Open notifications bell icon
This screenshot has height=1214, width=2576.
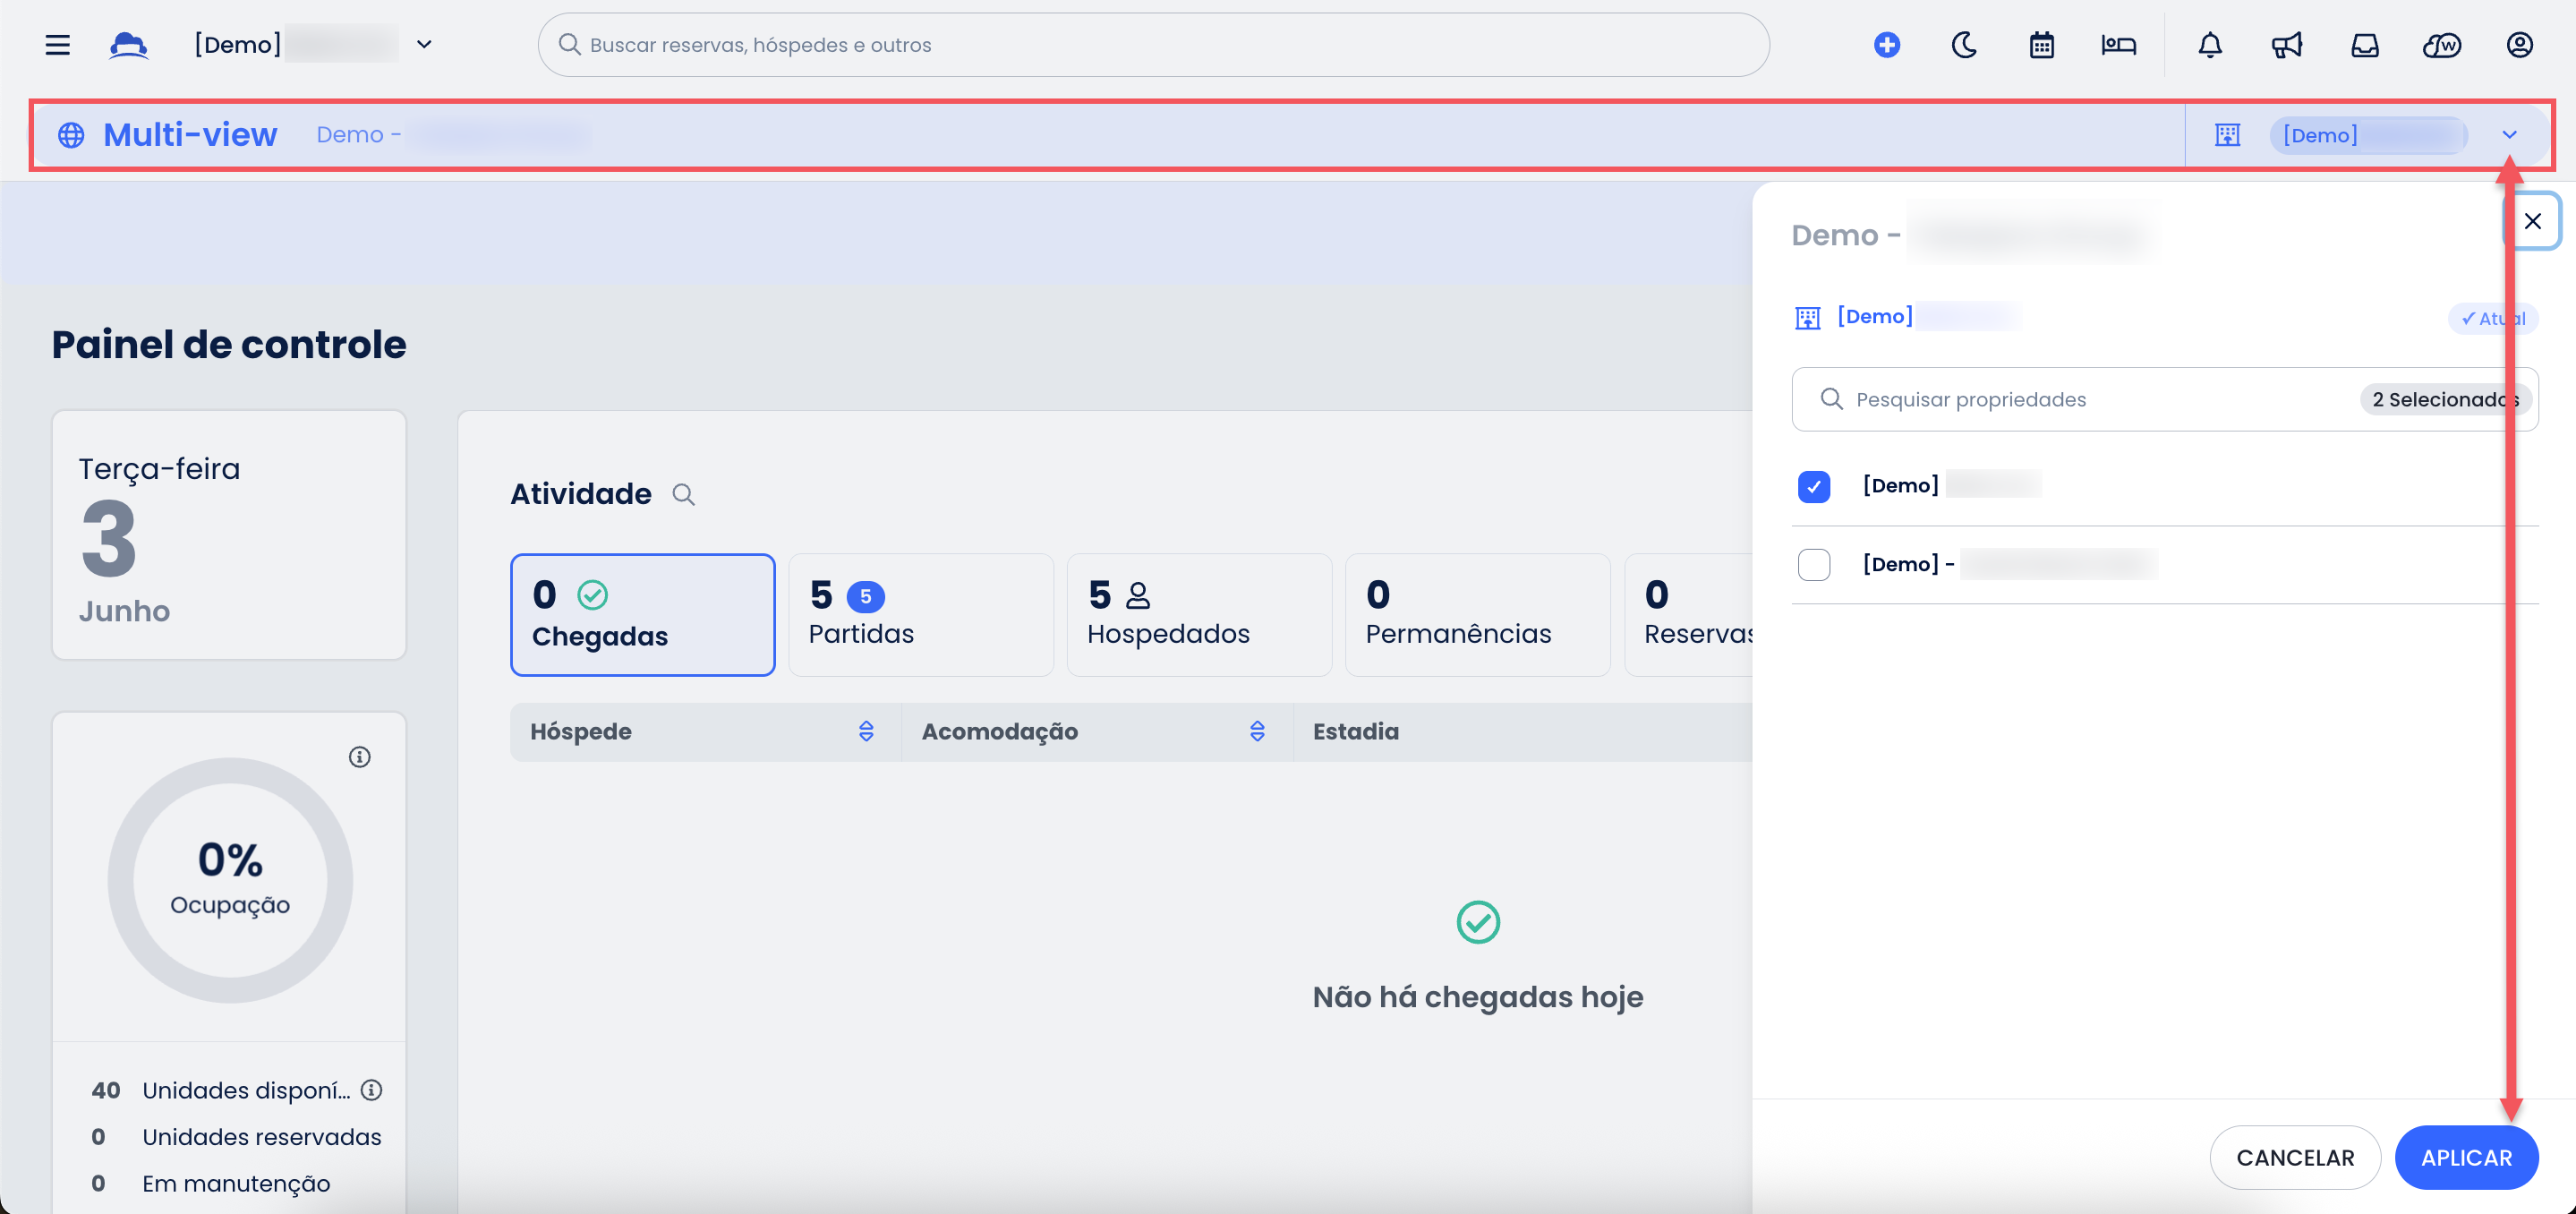(x=2209, y=45)
